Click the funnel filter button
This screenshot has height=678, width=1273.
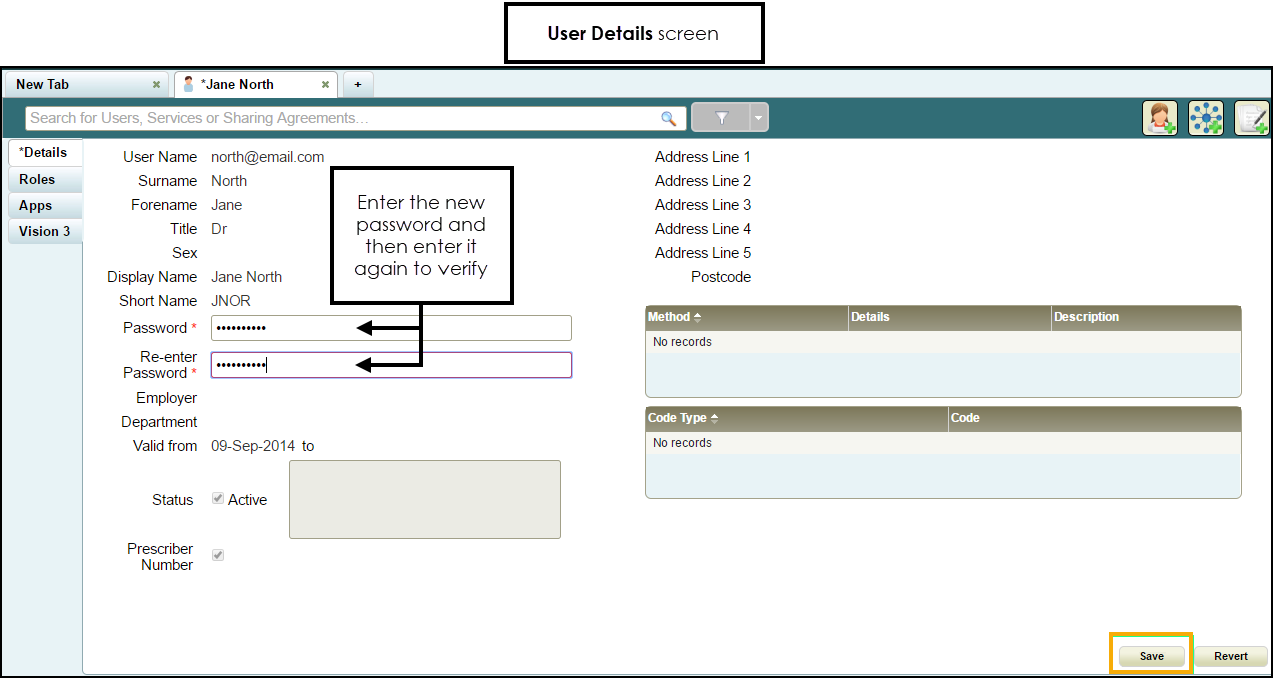721,118
